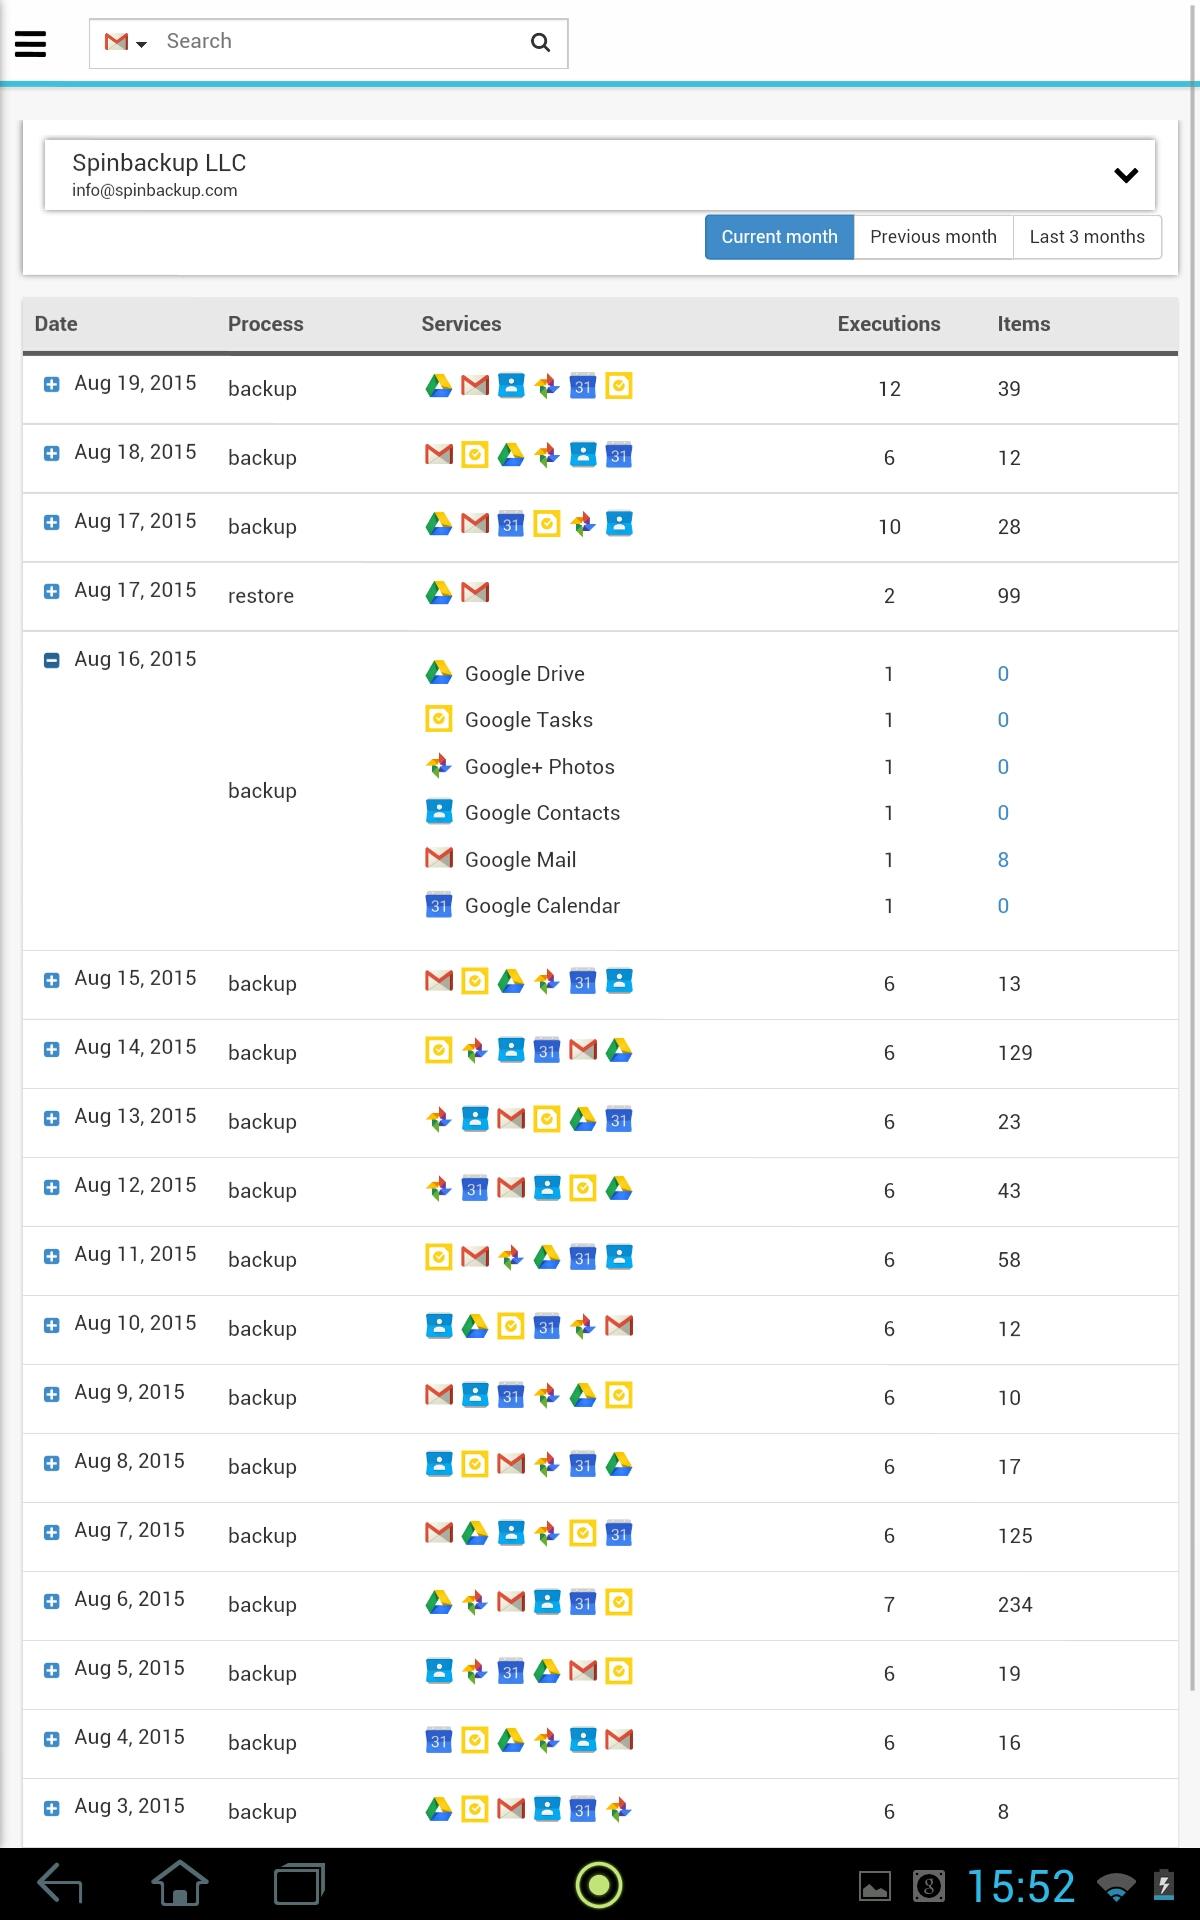Screen dimensions: 1200x1920
Task: Select the Last 3 months tab
Action: coord(1087,237)
